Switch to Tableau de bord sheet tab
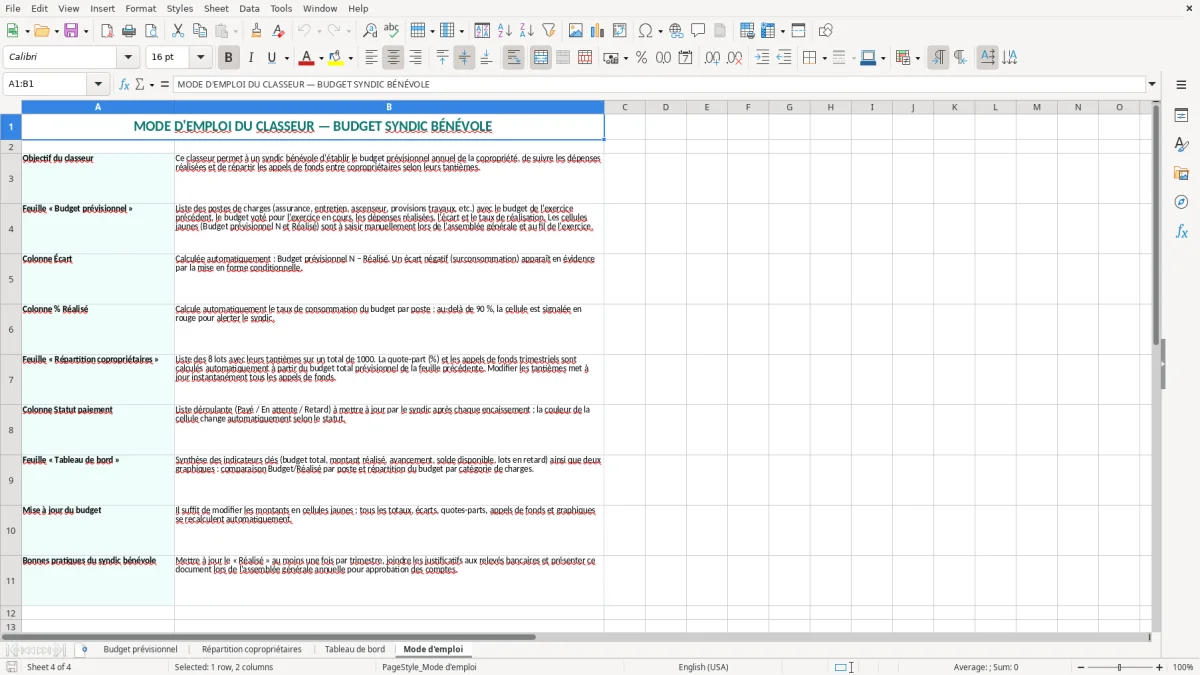The height and width of the screenshot is (675, 1200). coord(355,649)
